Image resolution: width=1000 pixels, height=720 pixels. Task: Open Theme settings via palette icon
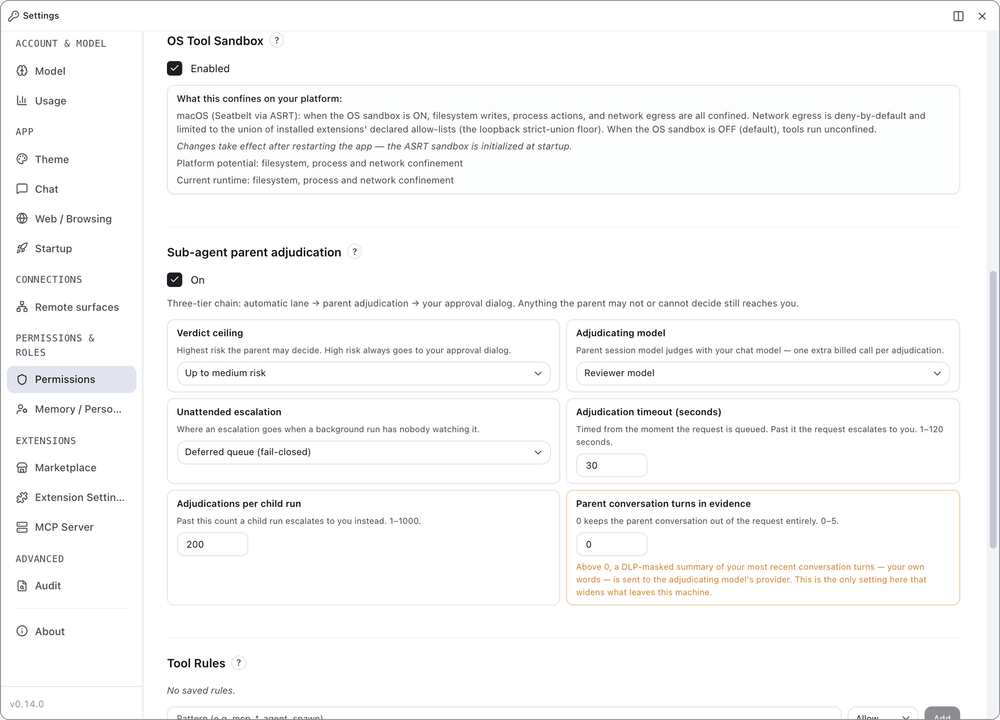[22, 159]
